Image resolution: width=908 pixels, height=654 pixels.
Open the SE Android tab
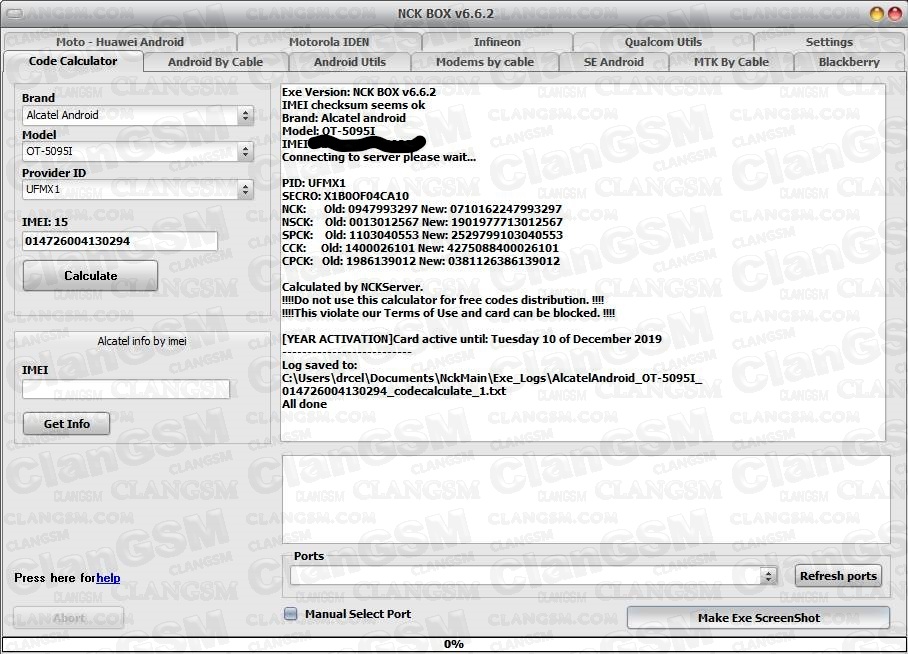[x=614, y=62]
